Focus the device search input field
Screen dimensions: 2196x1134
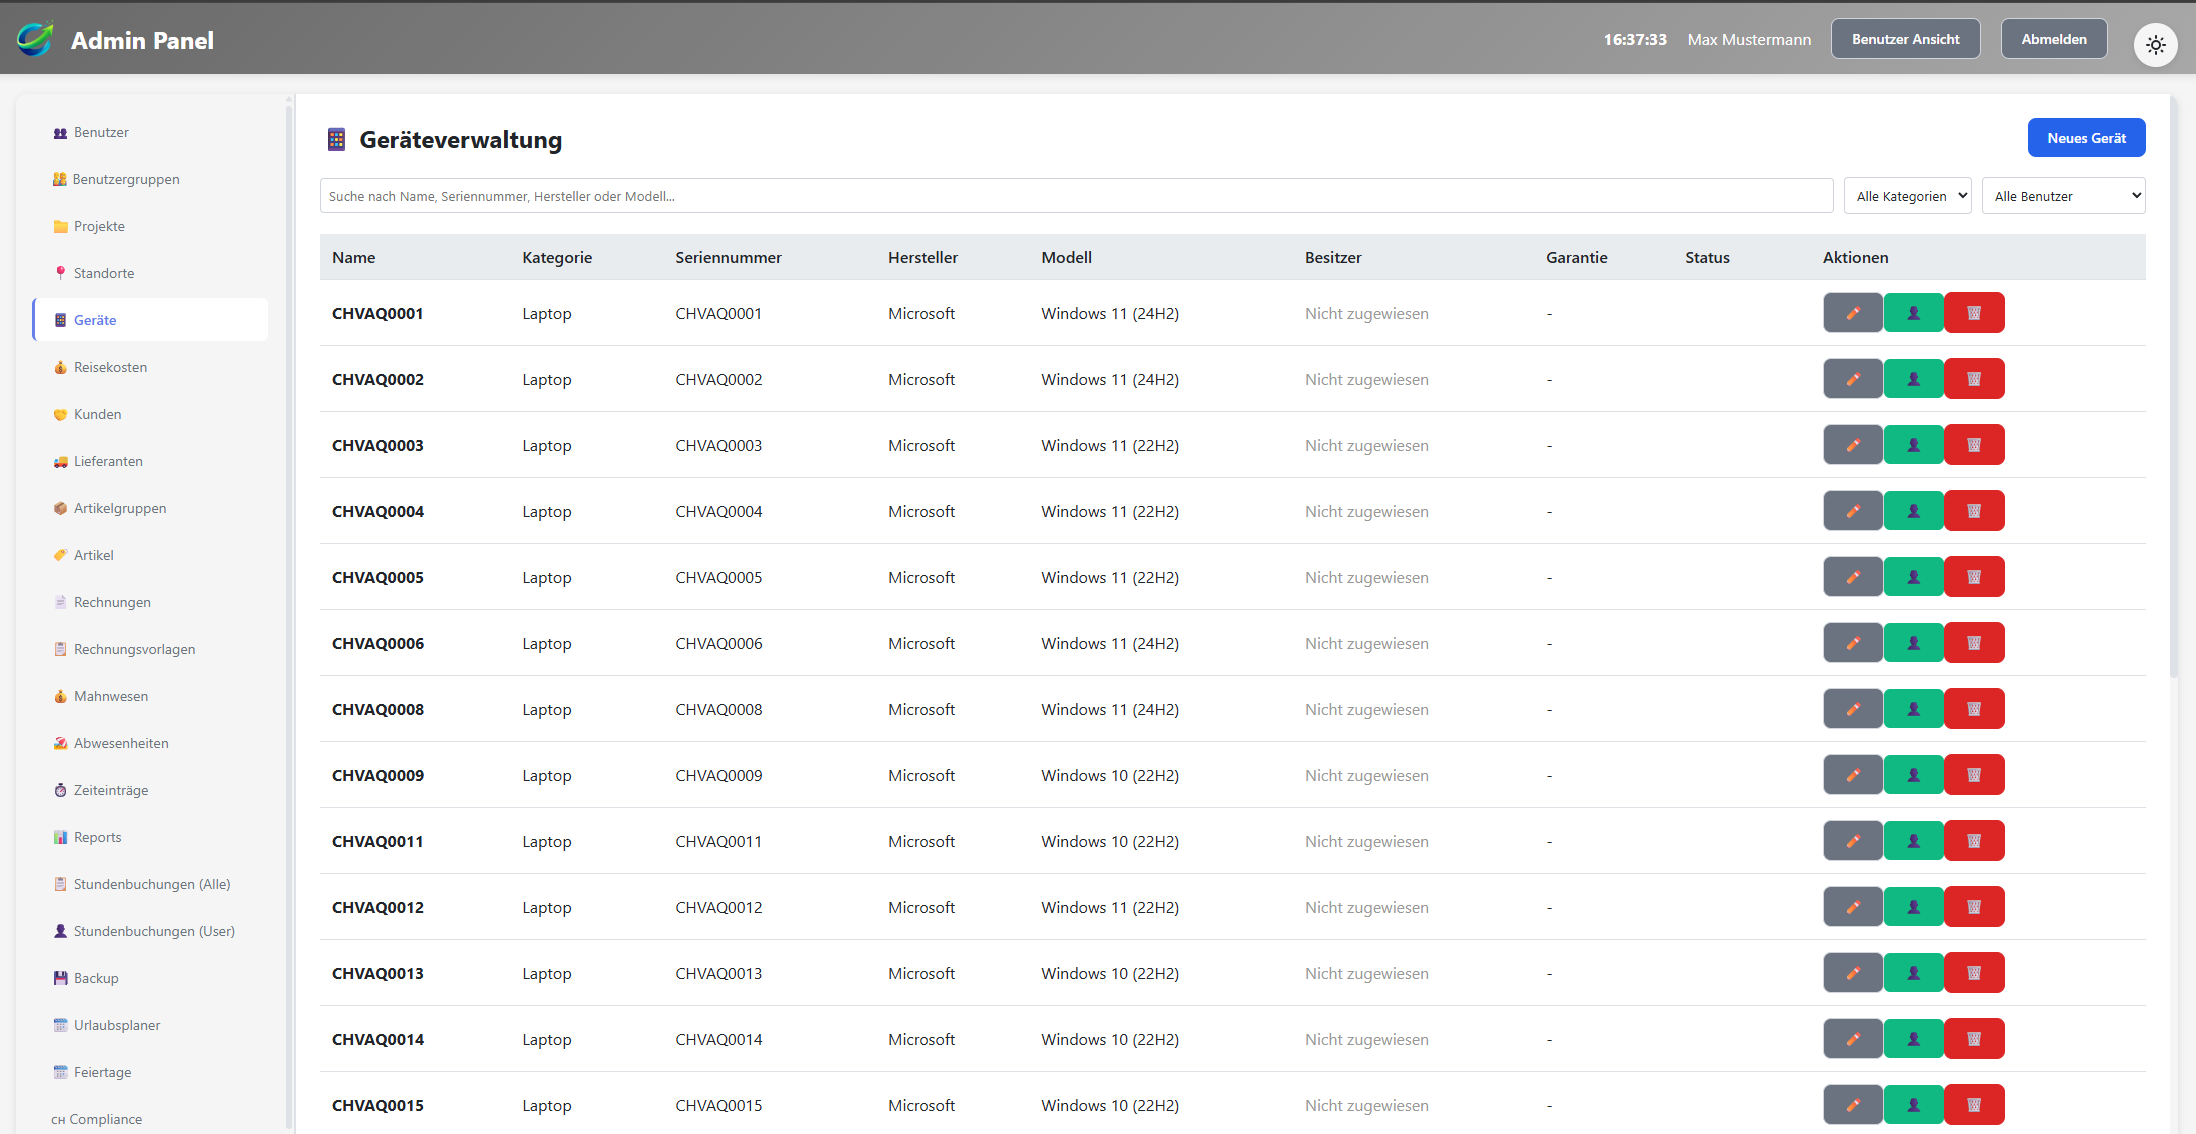1075,196
